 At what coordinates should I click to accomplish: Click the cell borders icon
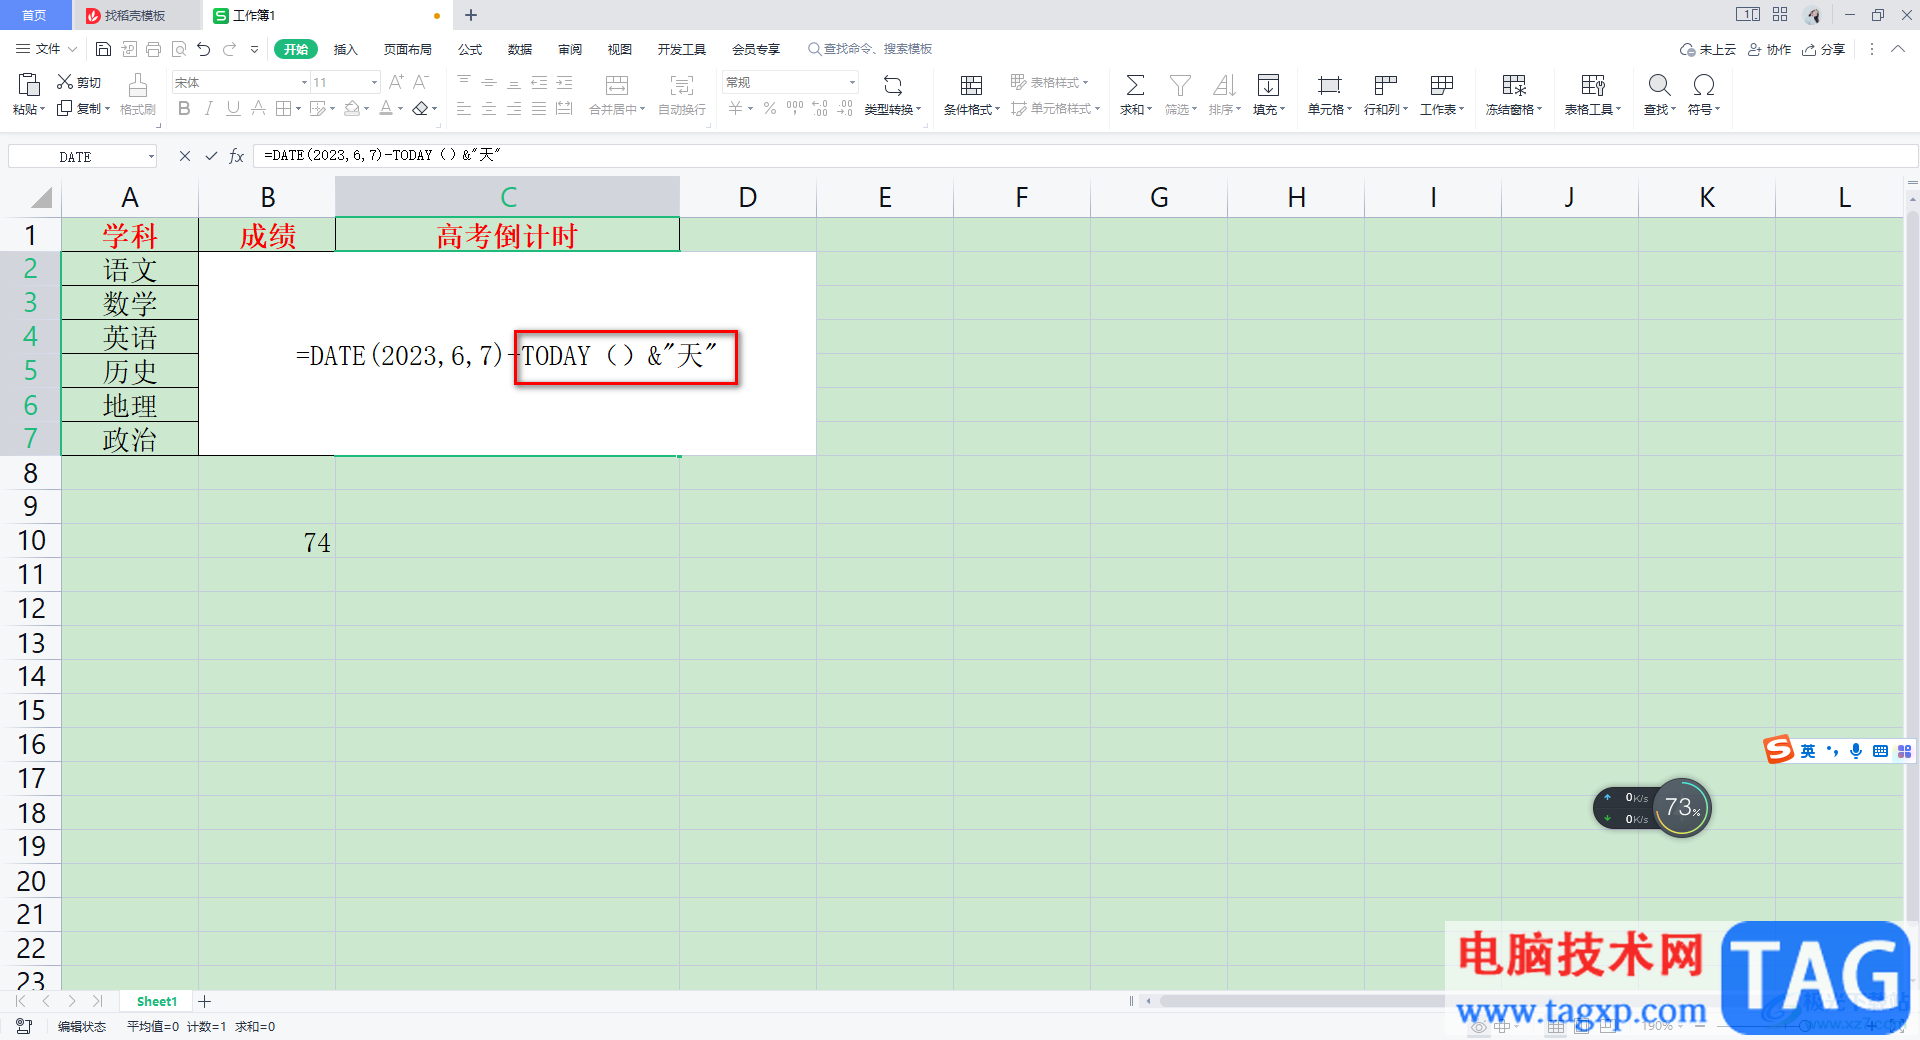coord(284,108)
